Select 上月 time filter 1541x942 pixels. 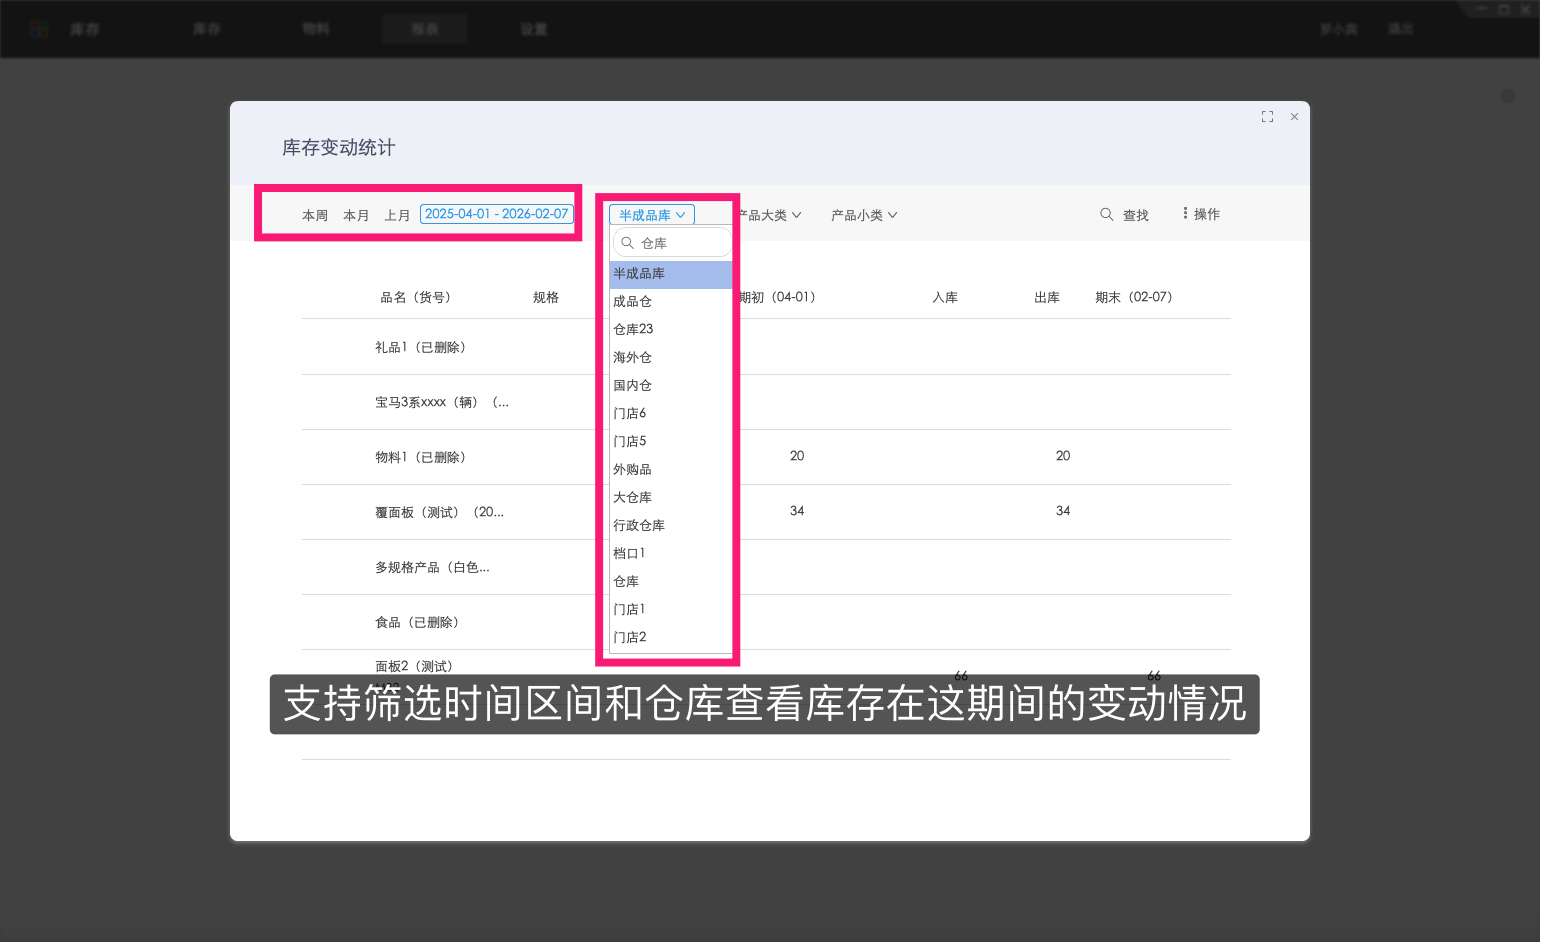tap(397, 215)
